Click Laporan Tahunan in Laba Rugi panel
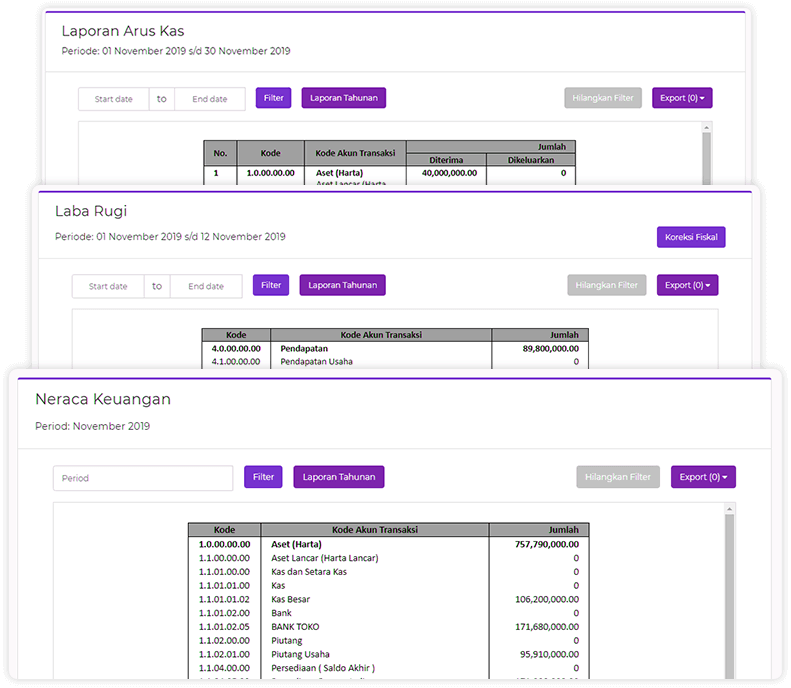 (x=342, y=285)
